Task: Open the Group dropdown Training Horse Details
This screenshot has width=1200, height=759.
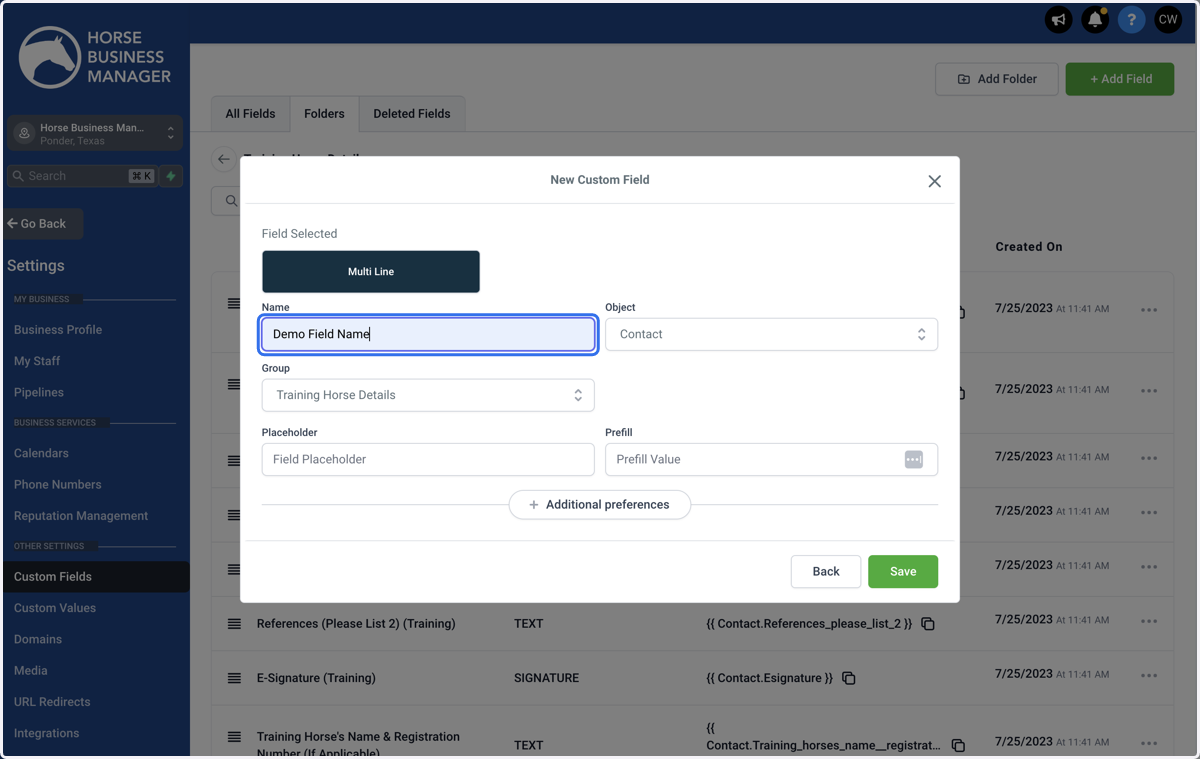Action: point(428,395)
